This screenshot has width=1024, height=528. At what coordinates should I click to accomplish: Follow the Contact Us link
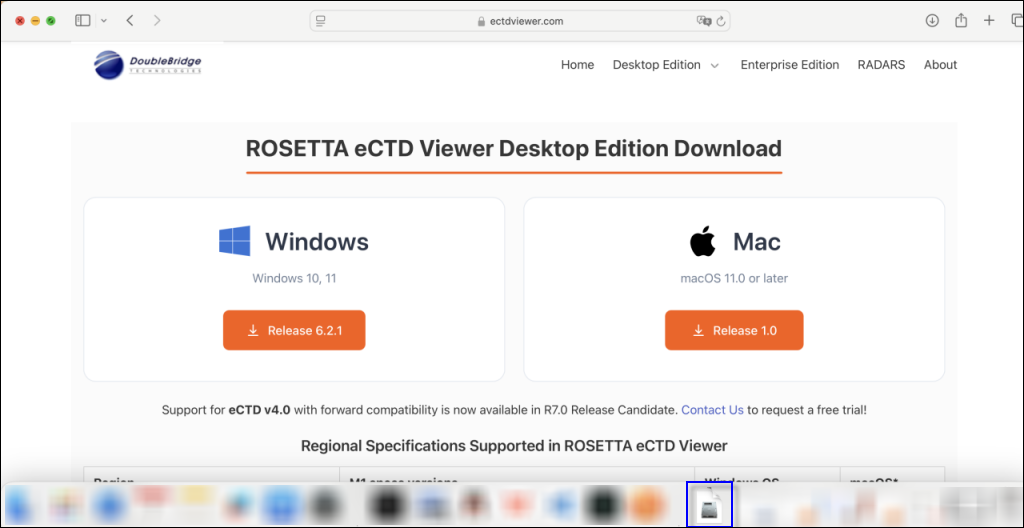tap(712, 410)
